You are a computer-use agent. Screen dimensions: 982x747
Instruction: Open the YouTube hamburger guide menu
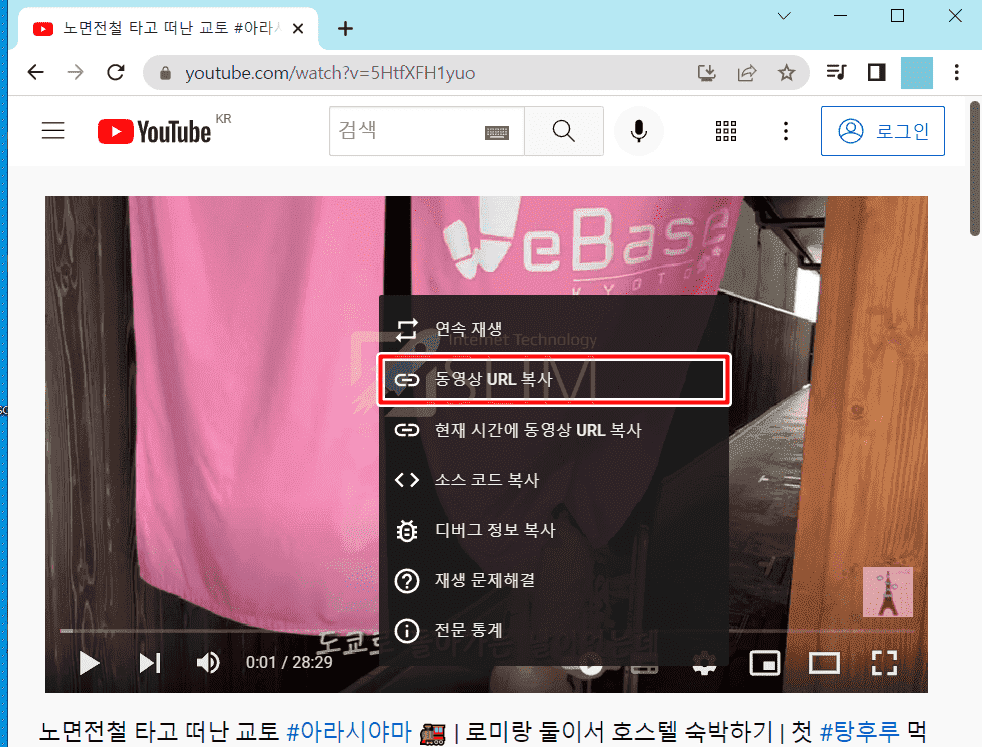point(53,130)
